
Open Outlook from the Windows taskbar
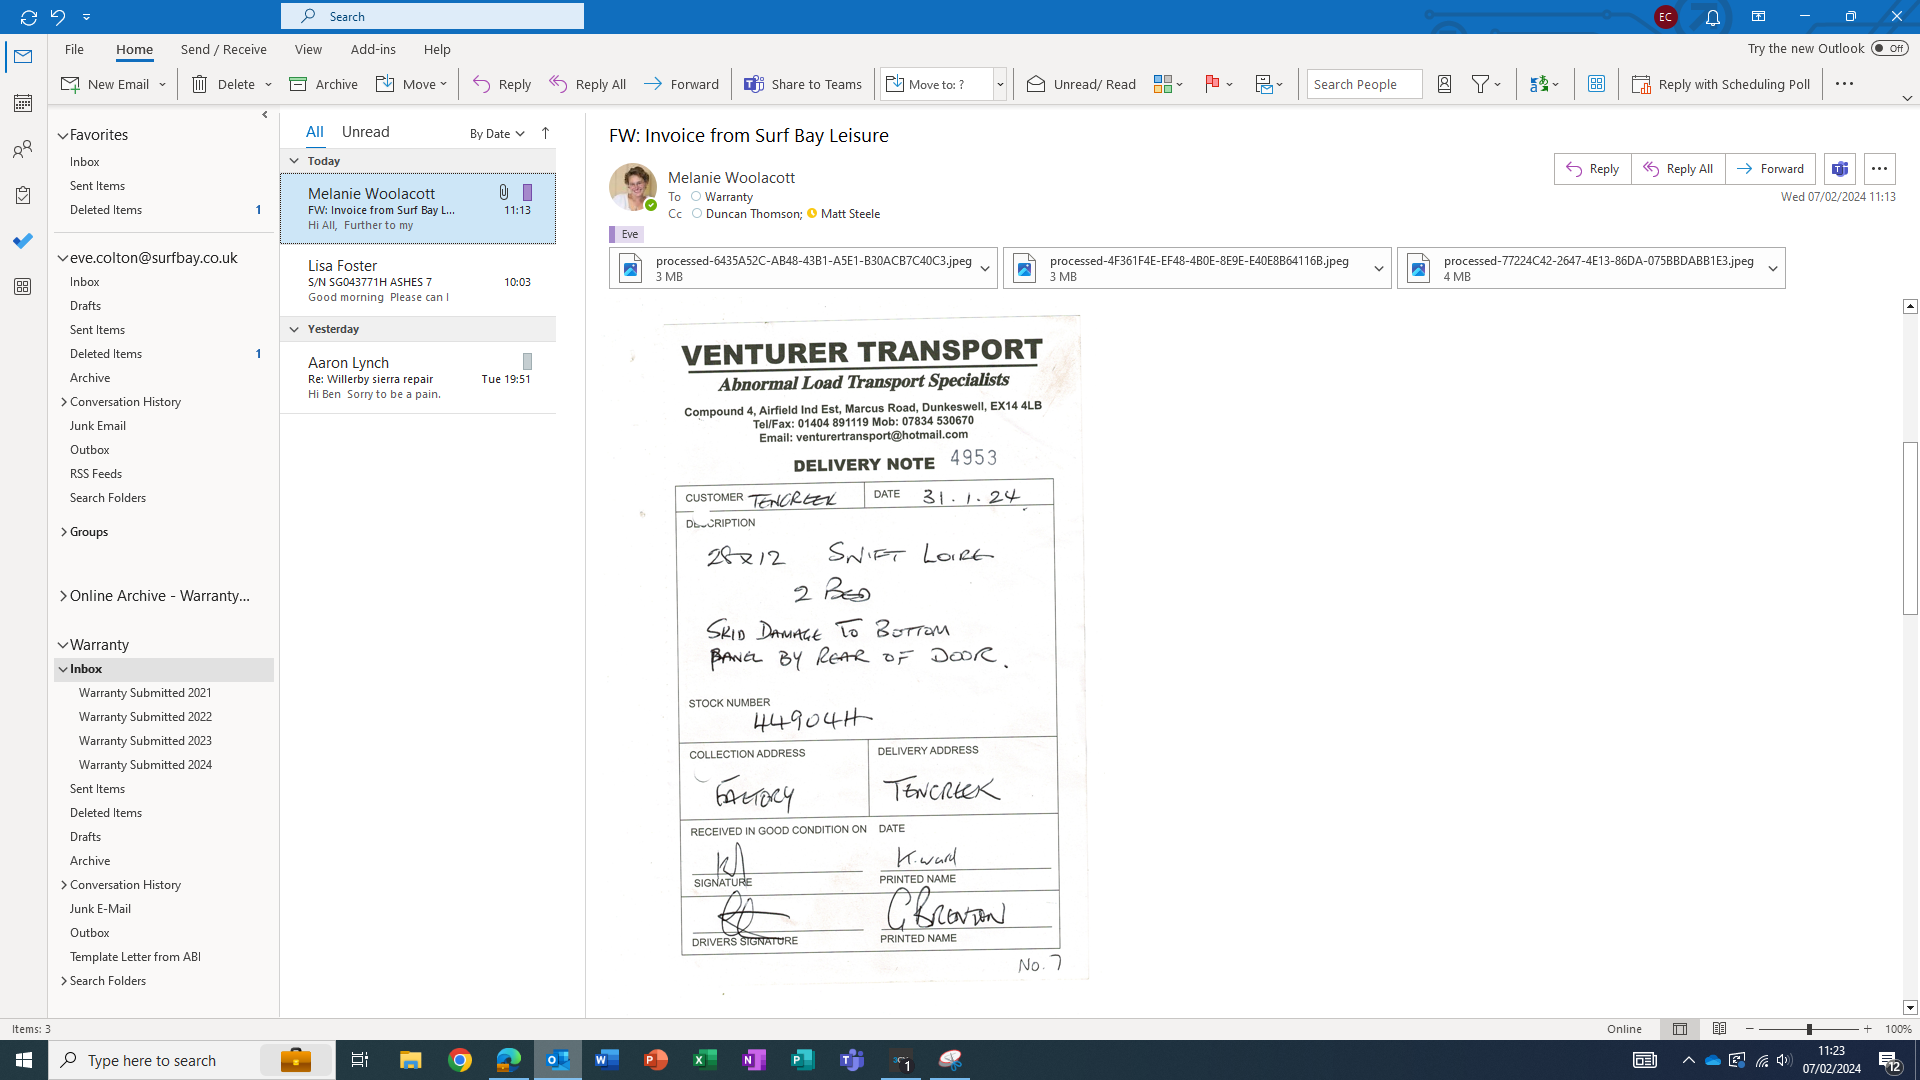tap(557, 1060)
